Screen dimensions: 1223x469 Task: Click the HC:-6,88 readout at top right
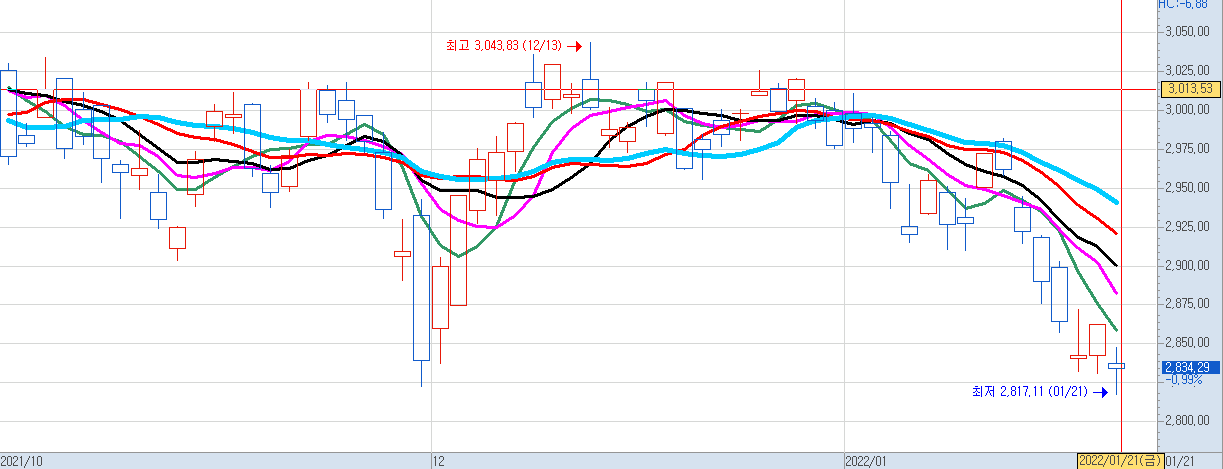(x=1184, y=5)
